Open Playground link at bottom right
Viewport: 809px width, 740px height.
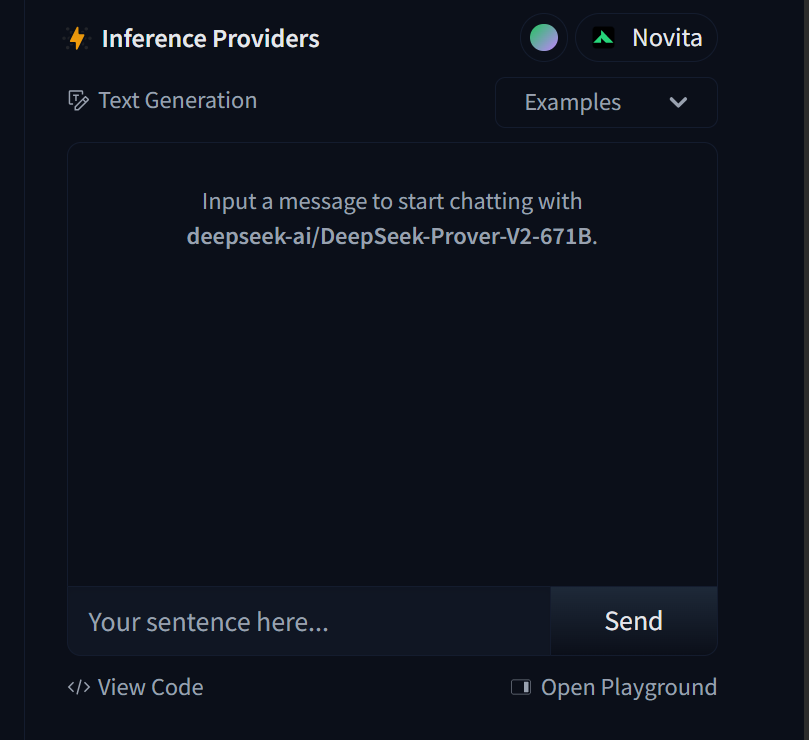614,687
